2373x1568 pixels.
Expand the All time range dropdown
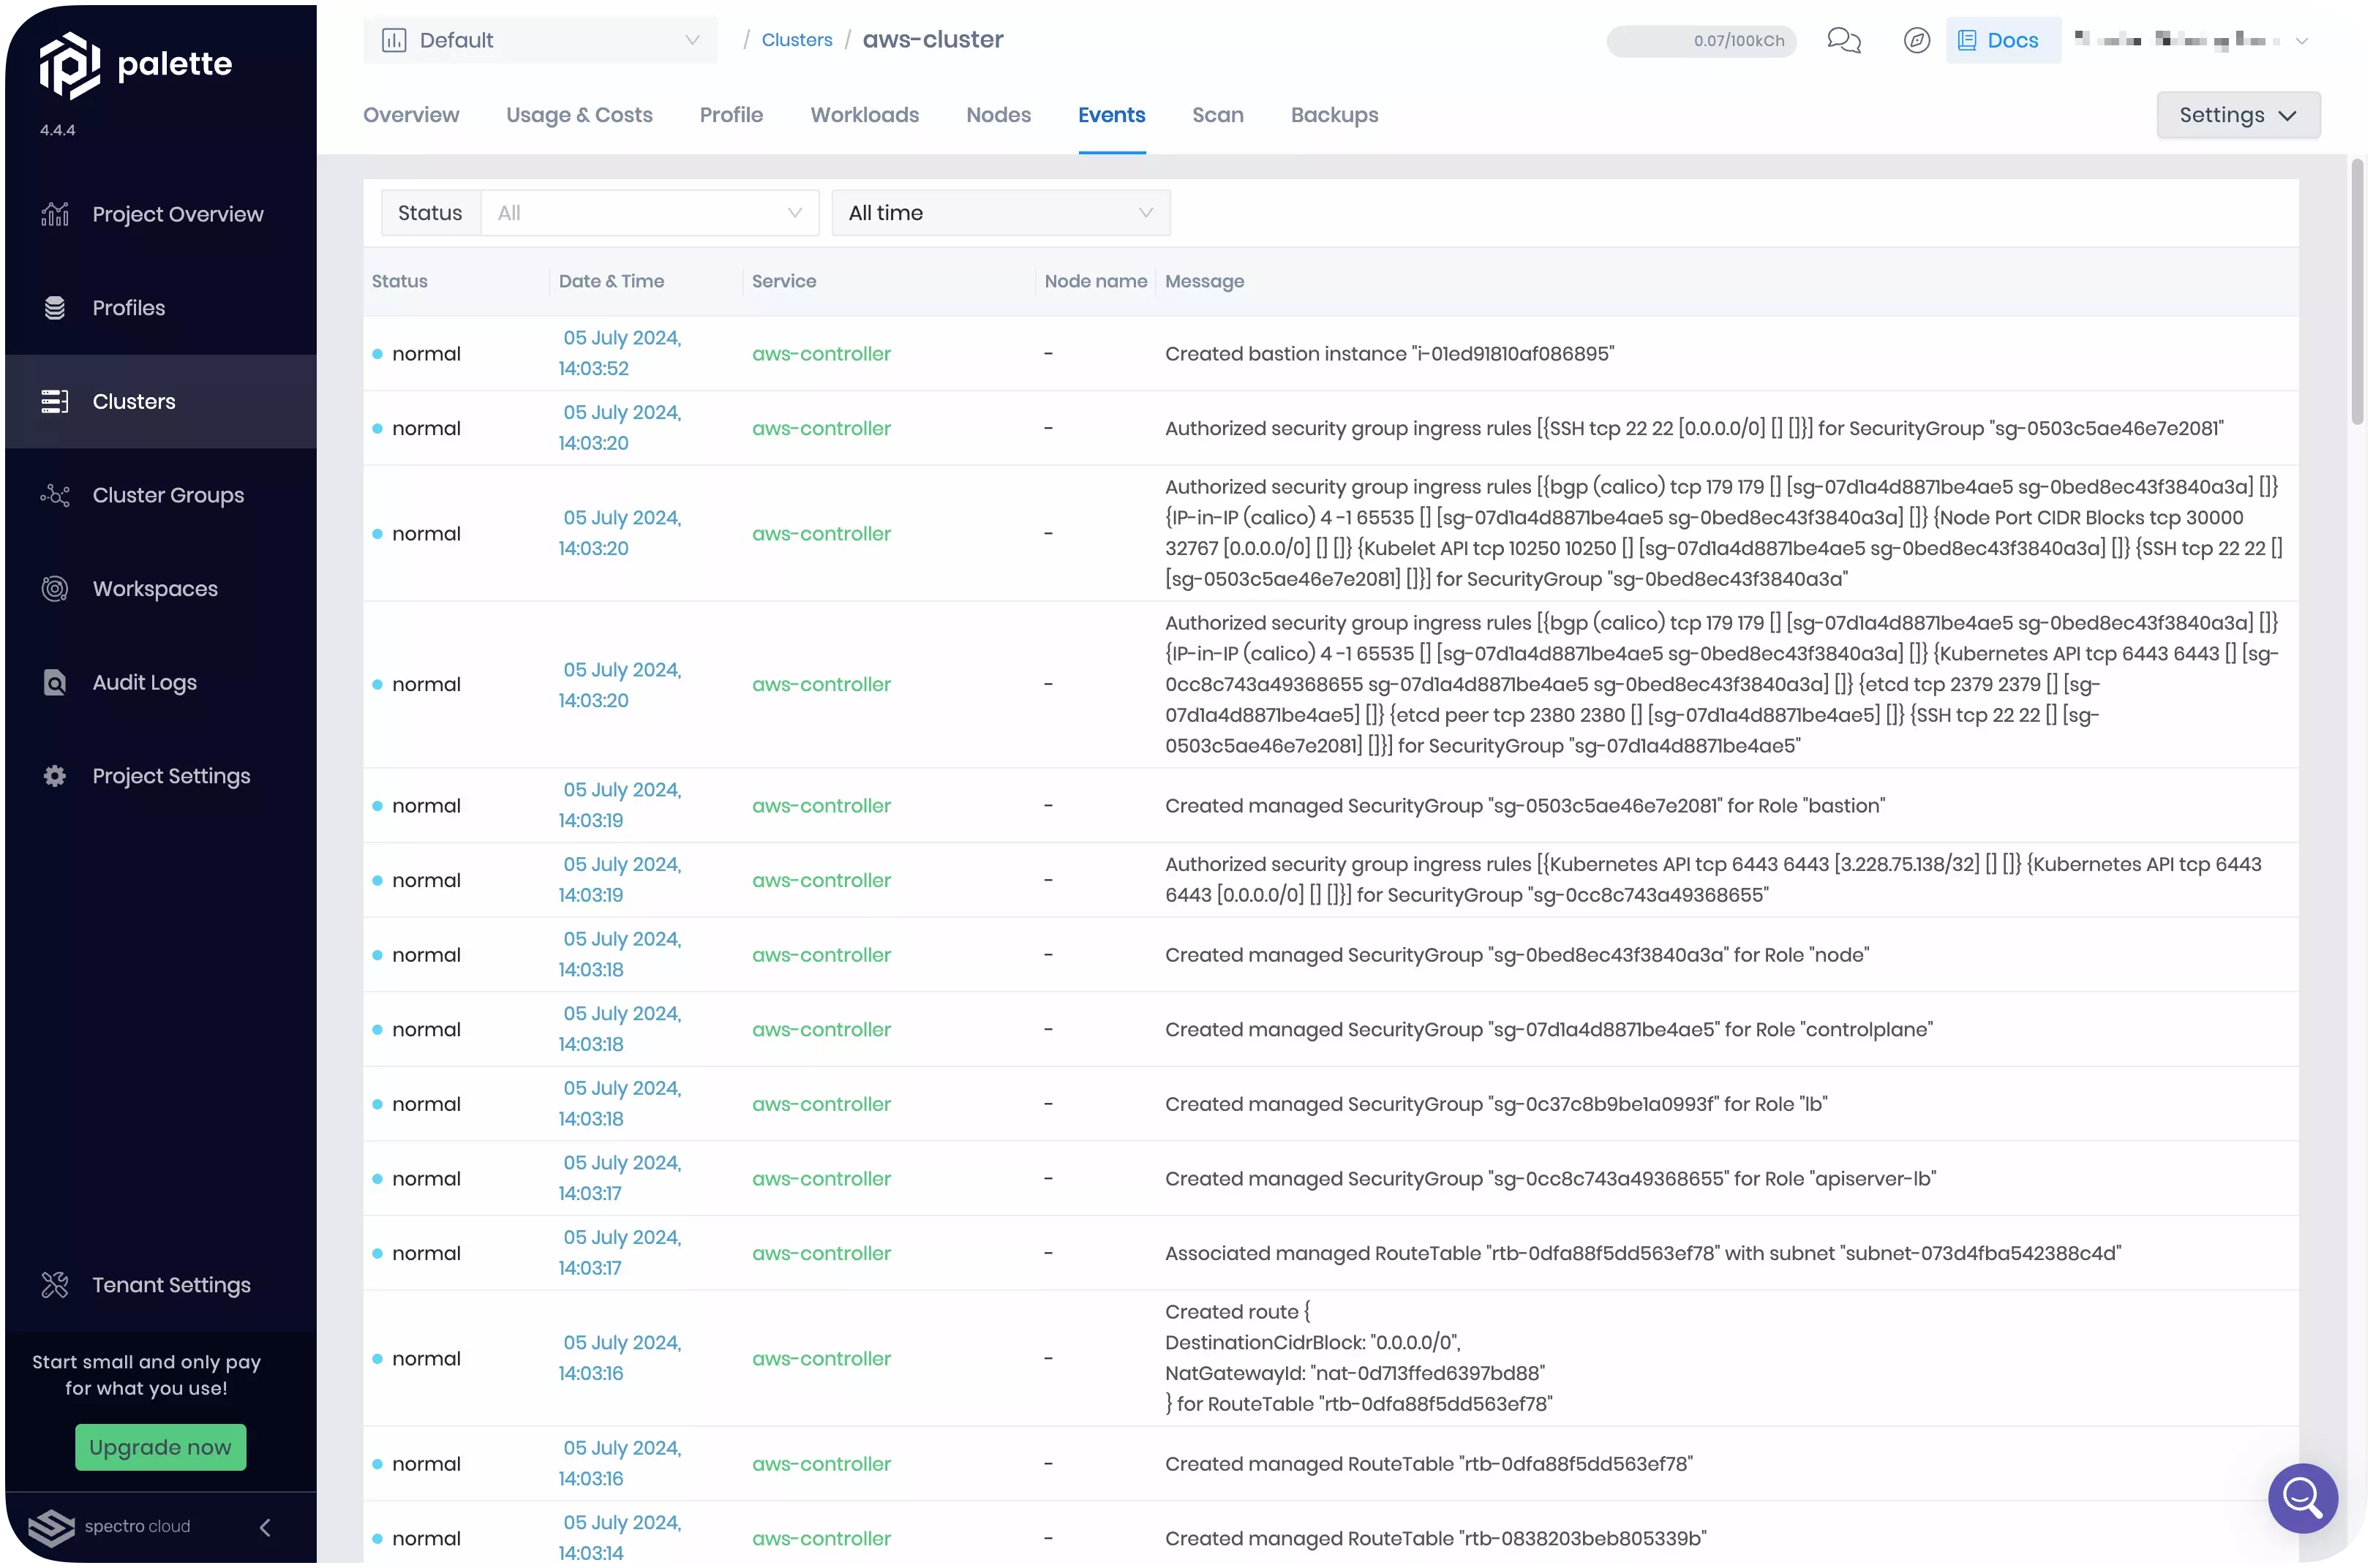click(1000, 213)
